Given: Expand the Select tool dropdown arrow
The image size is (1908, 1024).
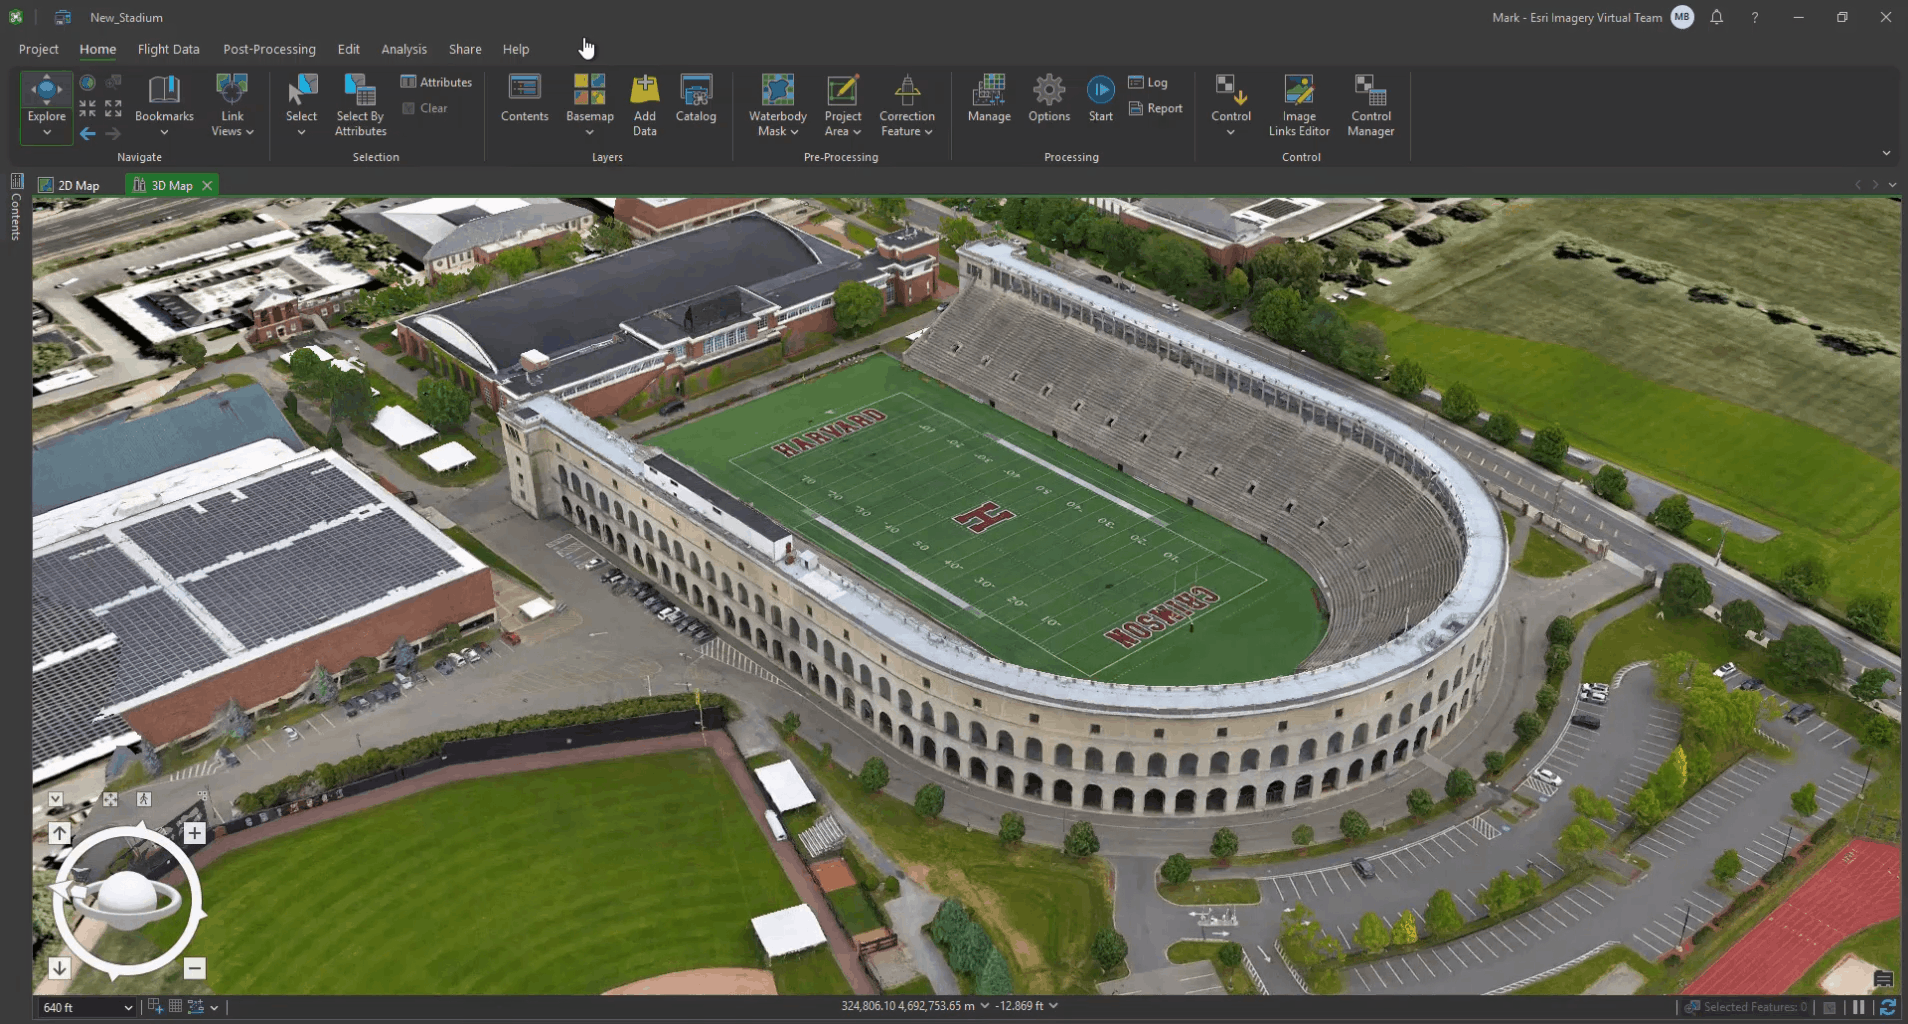Looking at the screenshot, I should point(301,132).
